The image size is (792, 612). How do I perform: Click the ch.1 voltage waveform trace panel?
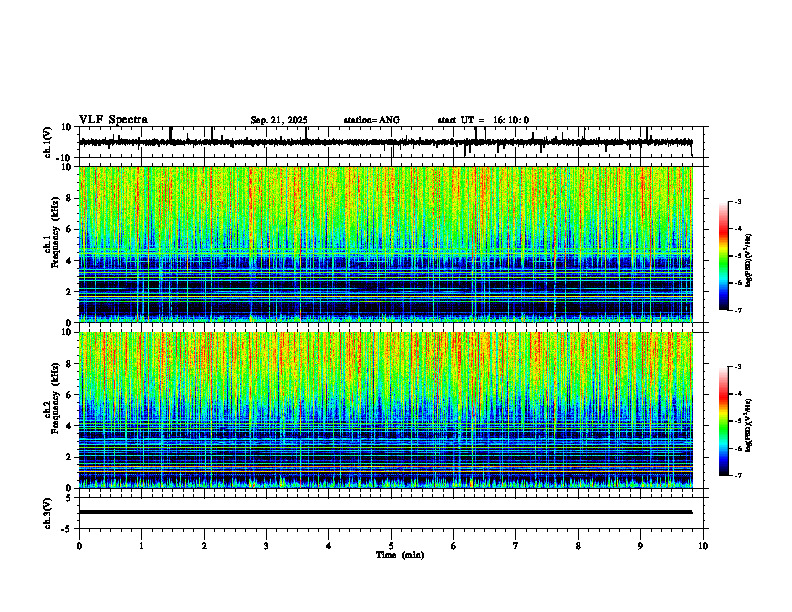(x=393, y=142)
